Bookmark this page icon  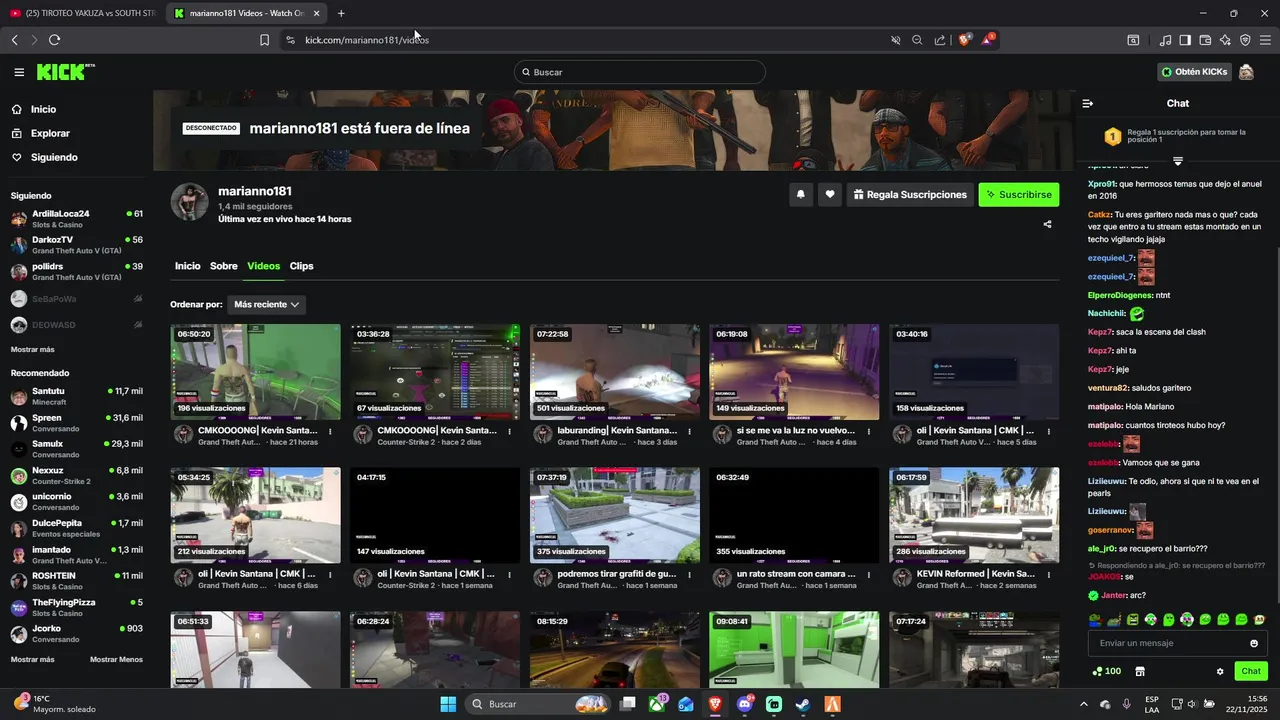(x=264, y=40)
